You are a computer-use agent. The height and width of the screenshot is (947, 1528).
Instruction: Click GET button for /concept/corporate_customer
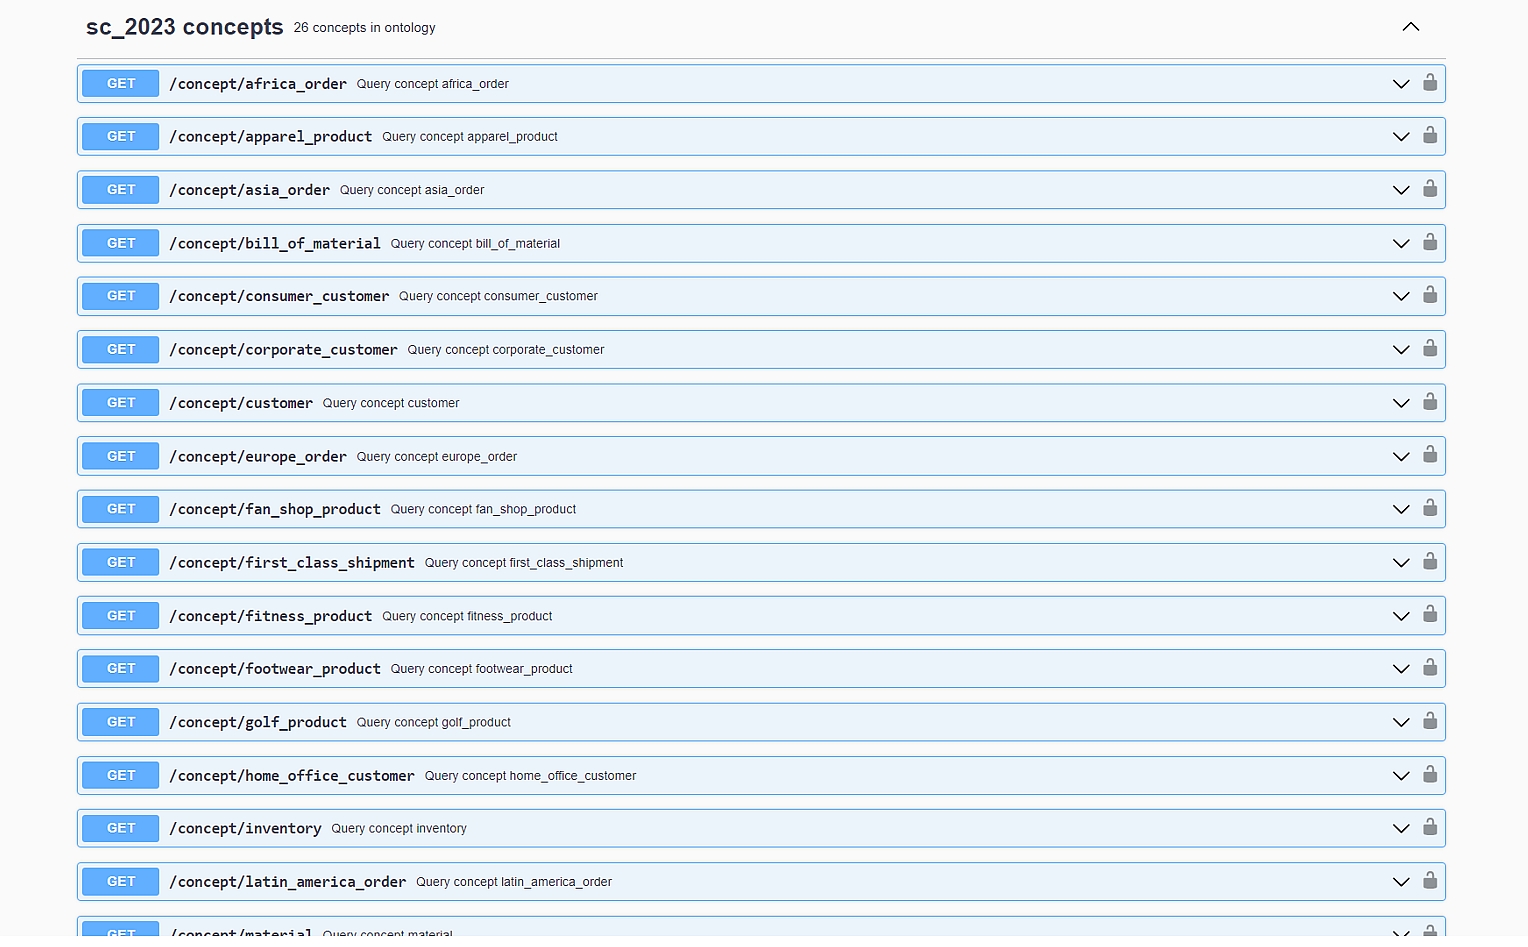[x=121, y=350]
